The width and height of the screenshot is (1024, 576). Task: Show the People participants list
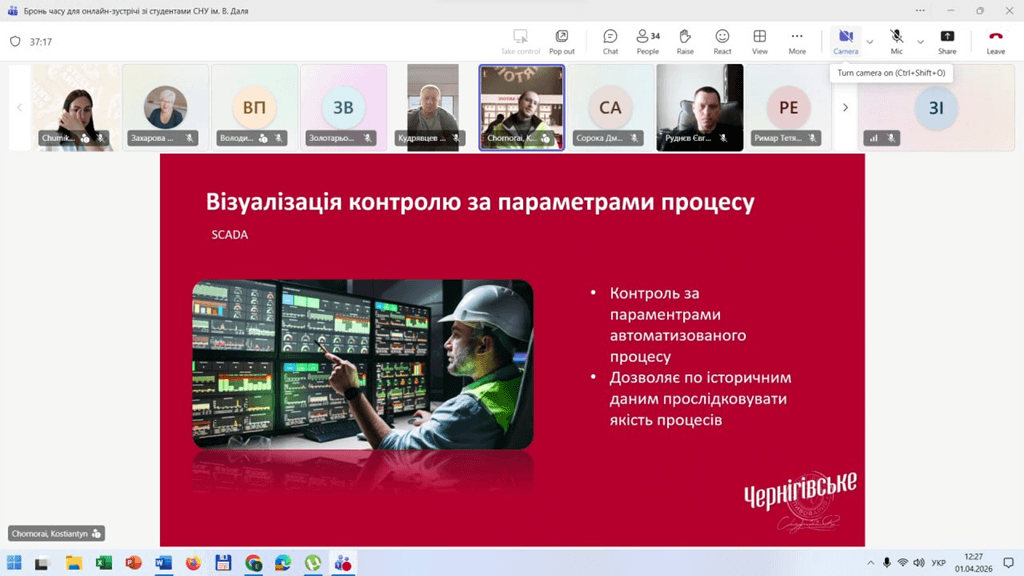(x=647, y=41)
